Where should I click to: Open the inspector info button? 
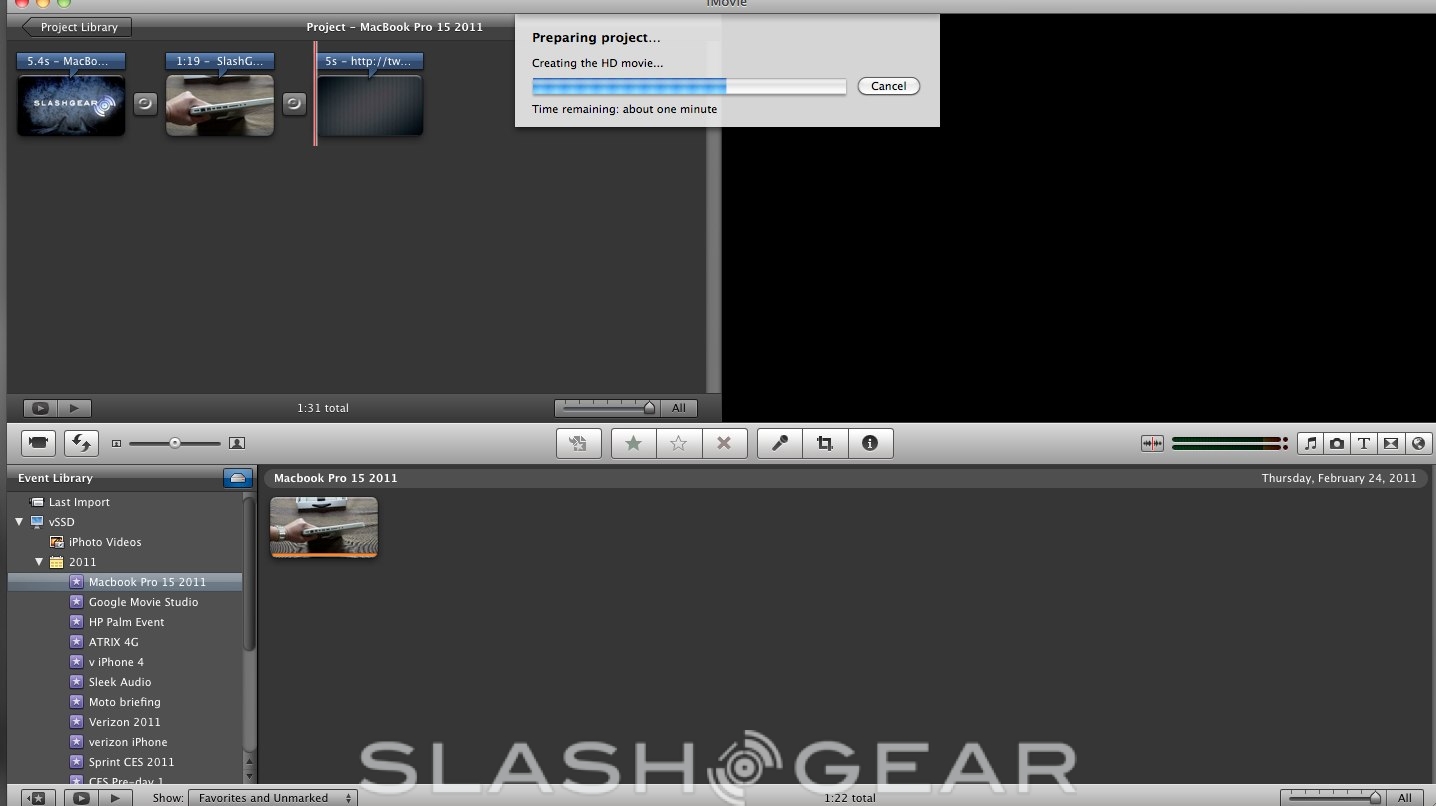click(x=870, y=443)
